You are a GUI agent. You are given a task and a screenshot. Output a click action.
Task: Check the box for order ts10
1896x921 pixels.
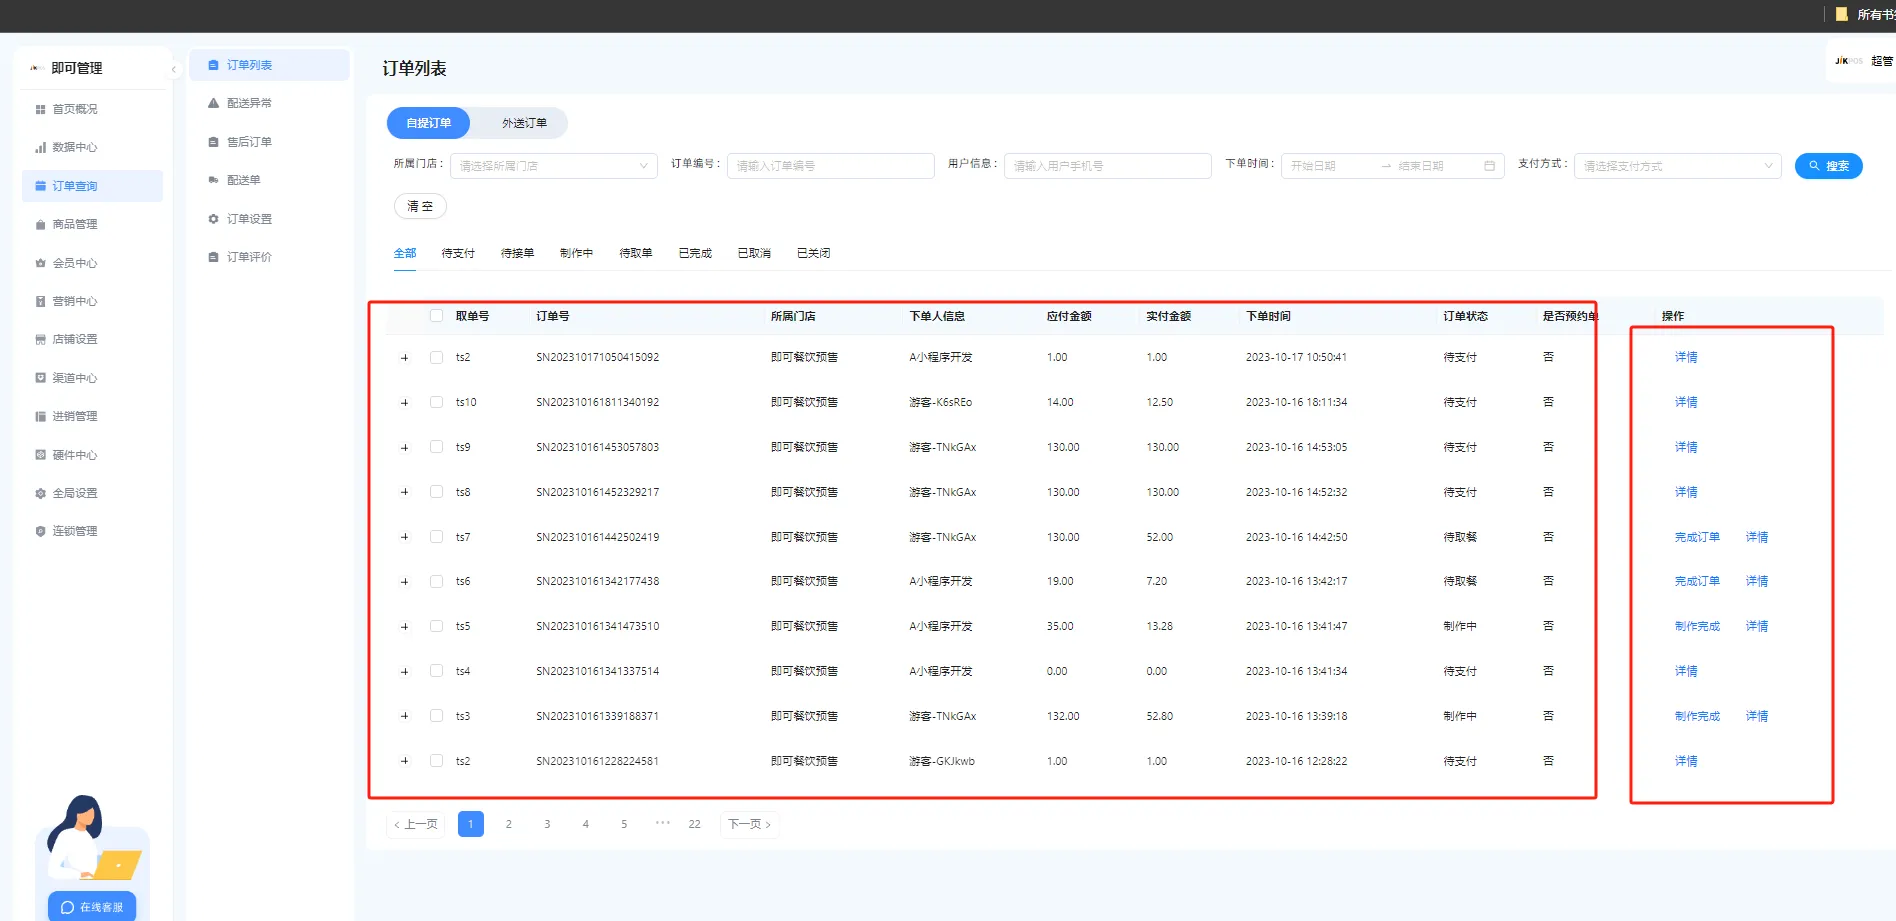point(436,402)
